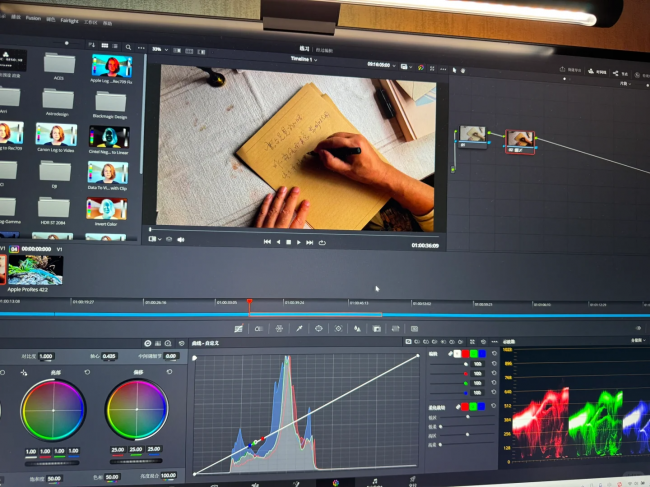Open the Curves palette icon
This screenshot has height=487, width=650.
click(x=238, y=328)
